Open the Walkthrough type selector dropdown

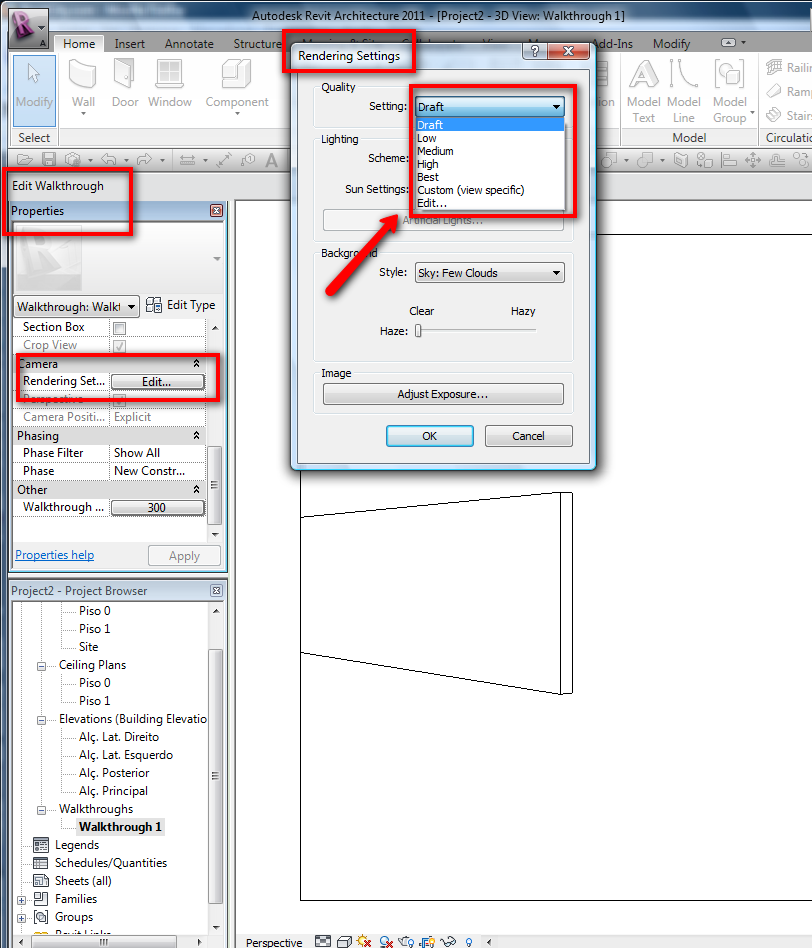pyautogui.click(x=77, y=307)
